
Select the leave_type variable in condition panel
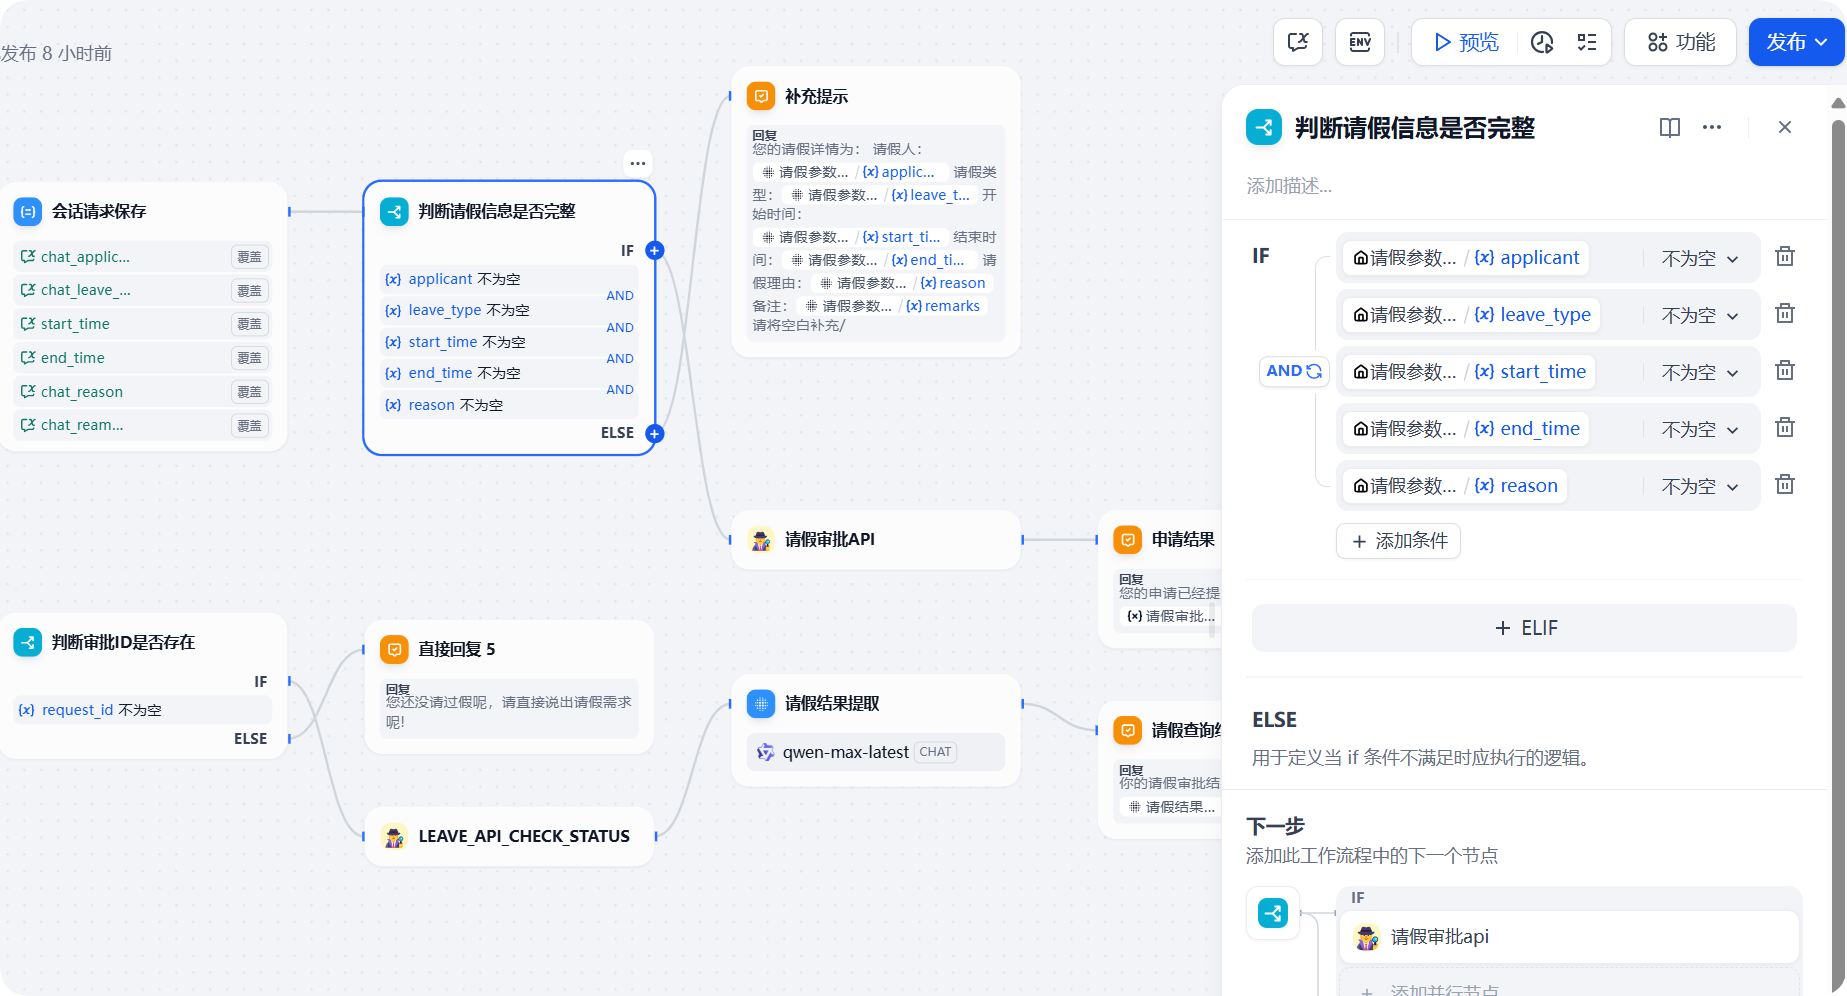[x=1472, y=315]
